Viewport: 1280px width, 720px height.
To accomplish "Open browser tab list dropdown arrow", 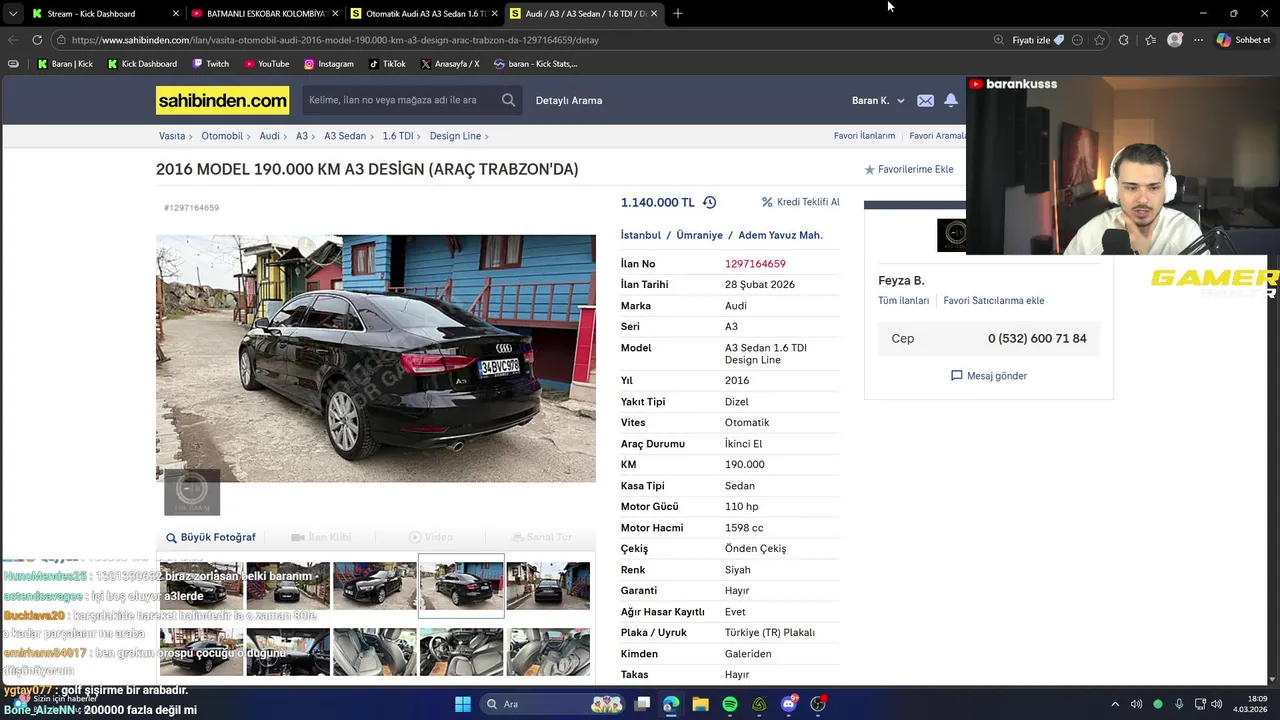I will 12,14.
